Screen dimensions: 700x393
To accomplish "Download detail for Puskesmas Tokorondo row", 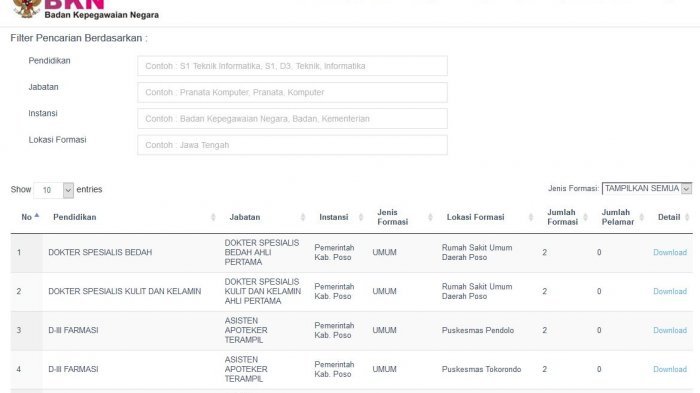I will pos(670,369).
